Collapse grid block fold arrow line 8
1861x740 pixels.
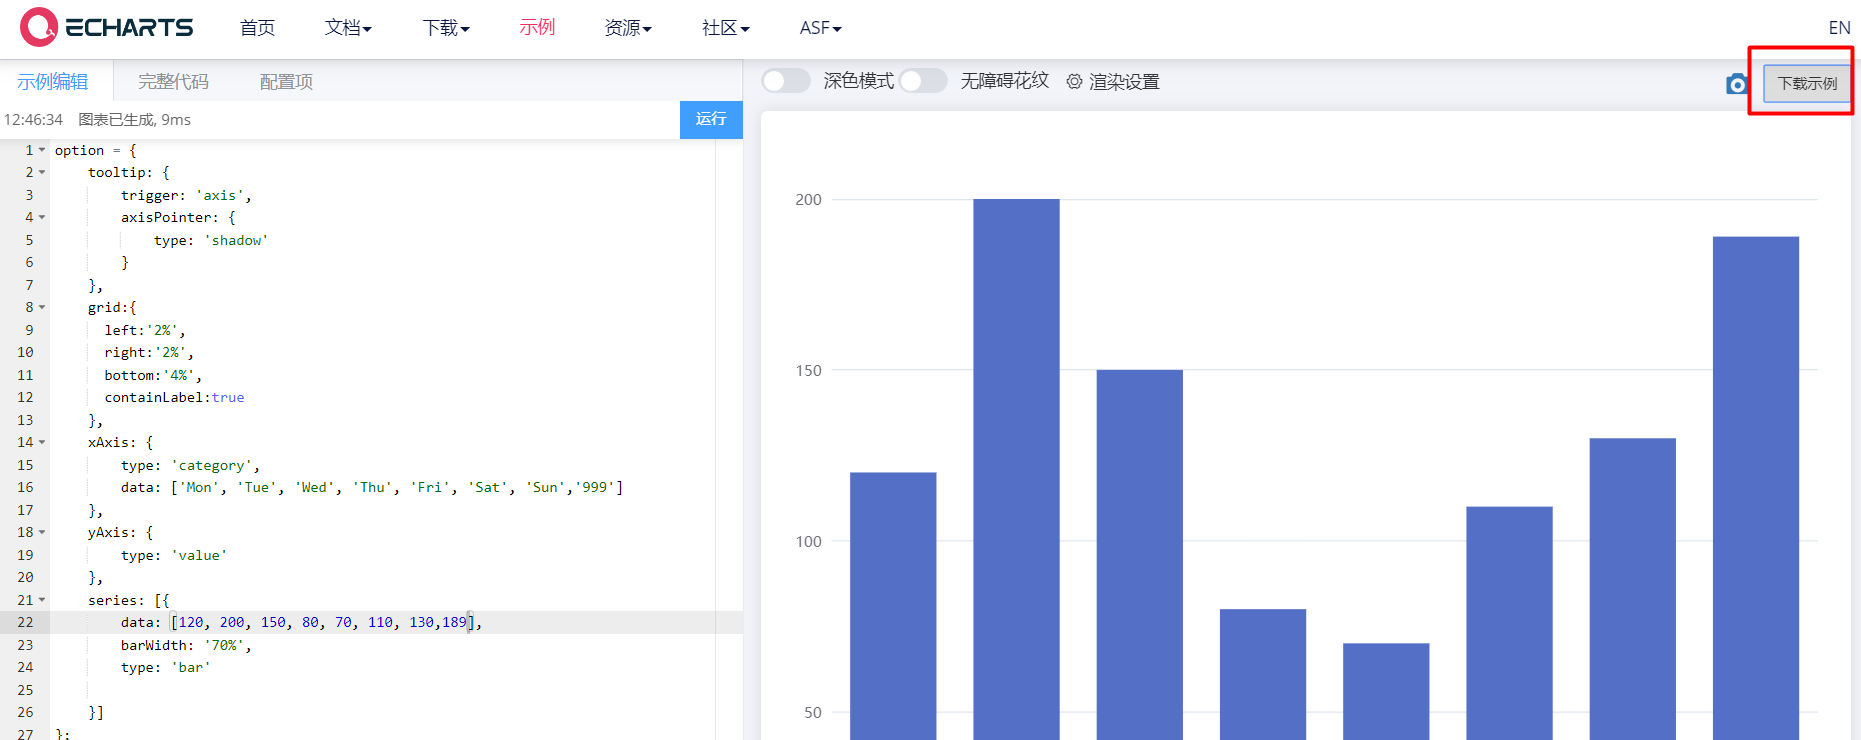click(x=42, y=307)
